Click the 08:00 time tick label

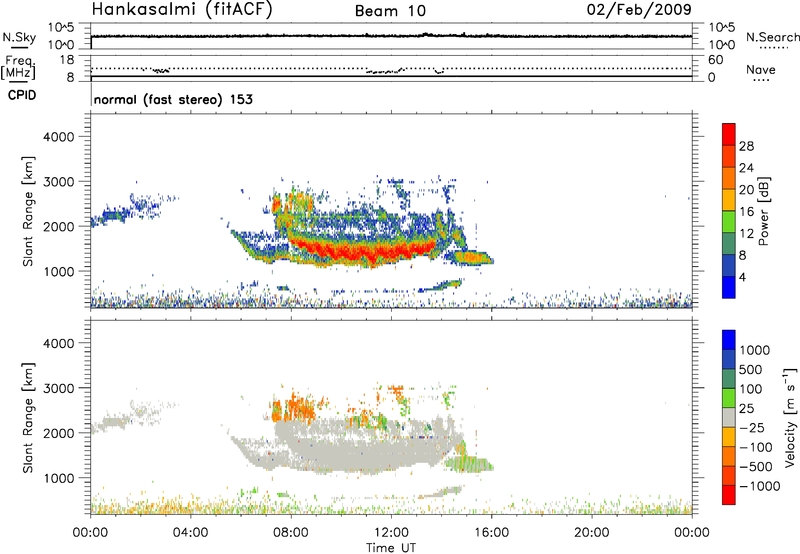pos(291,533)
